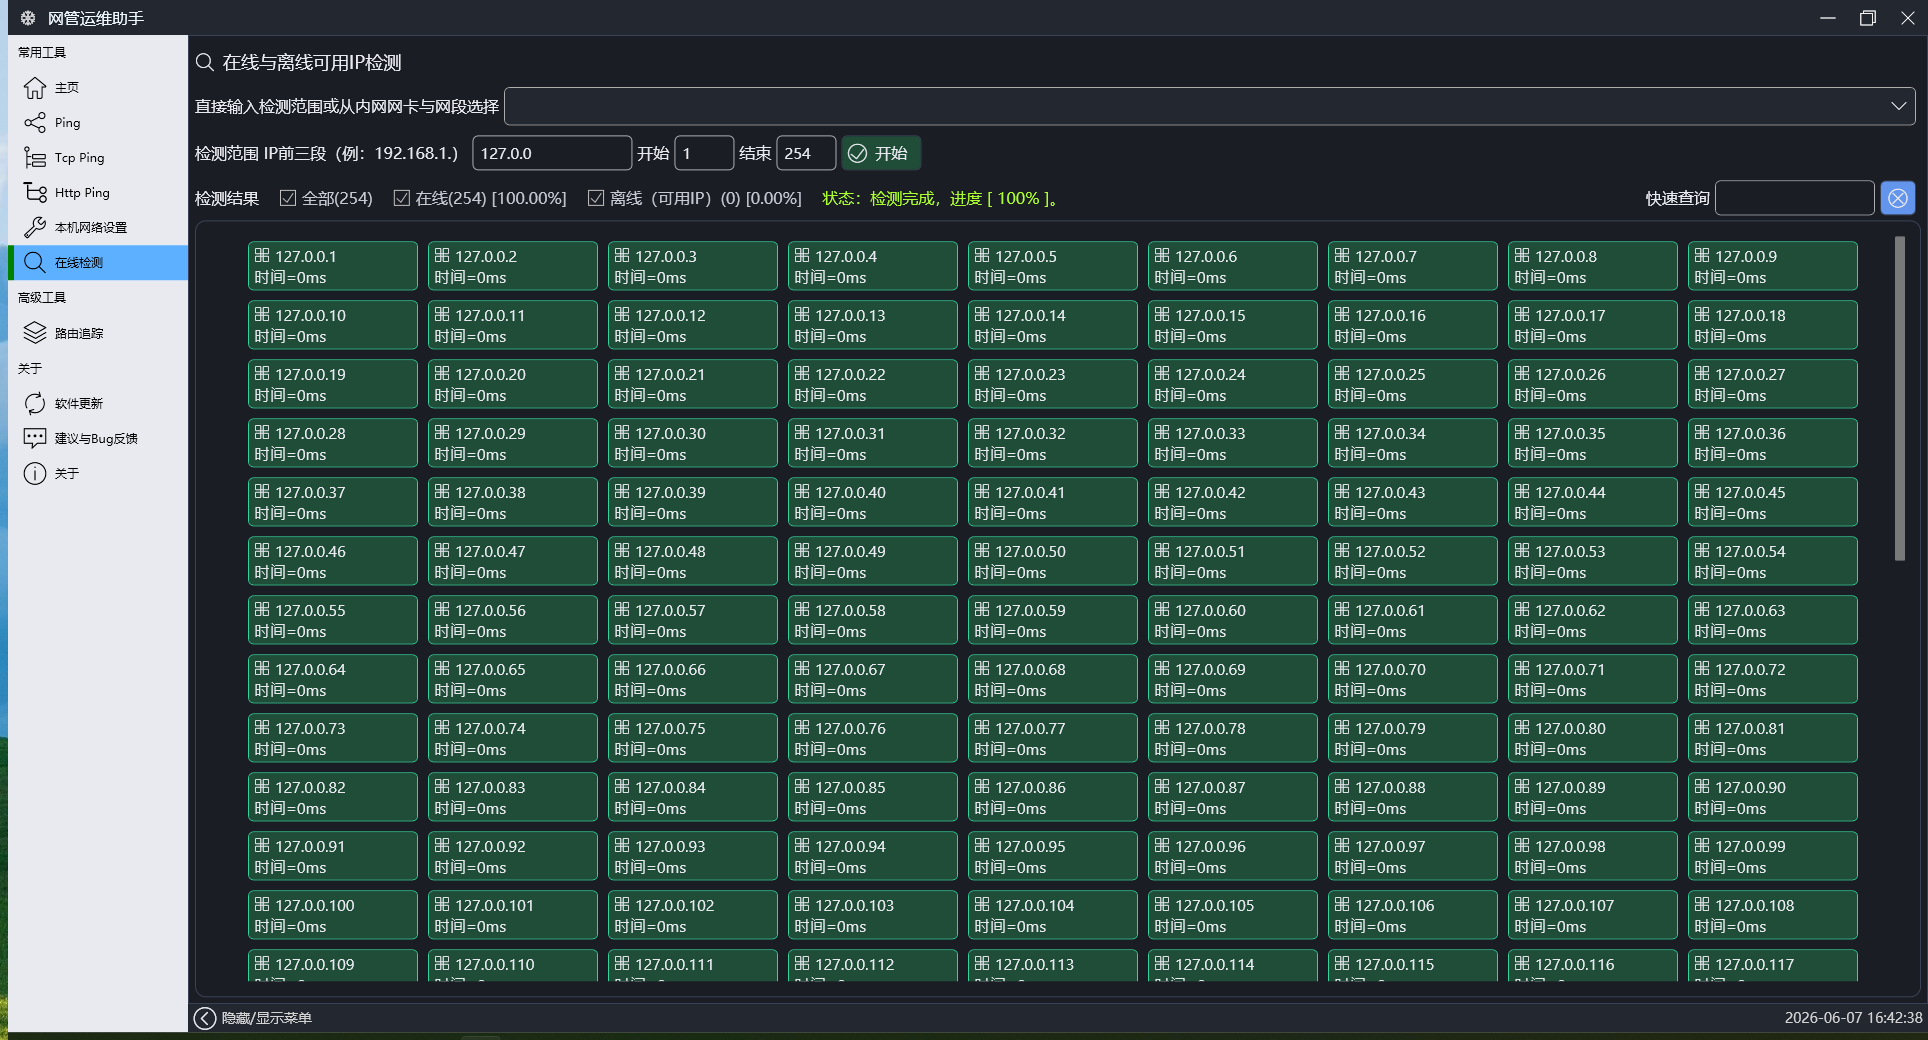Click the timestamp 2026-06-07 16:42:38

click(1853, 1018)
